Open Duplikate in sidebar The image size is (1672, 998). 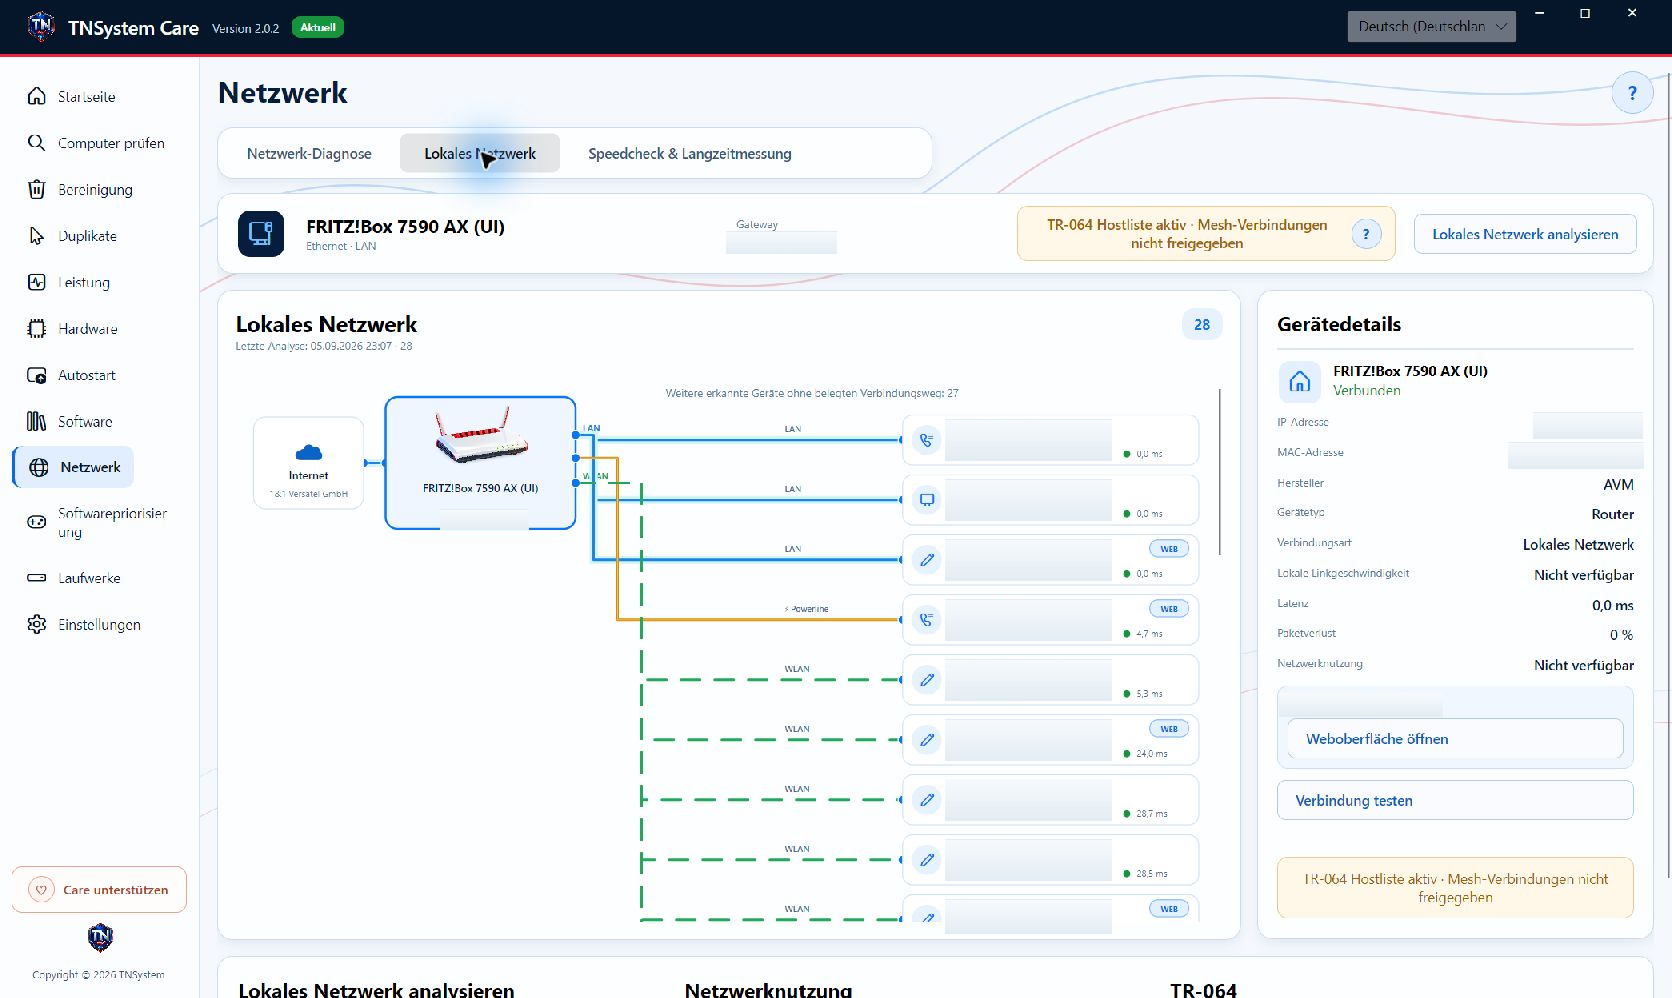(x=72, y=236)
